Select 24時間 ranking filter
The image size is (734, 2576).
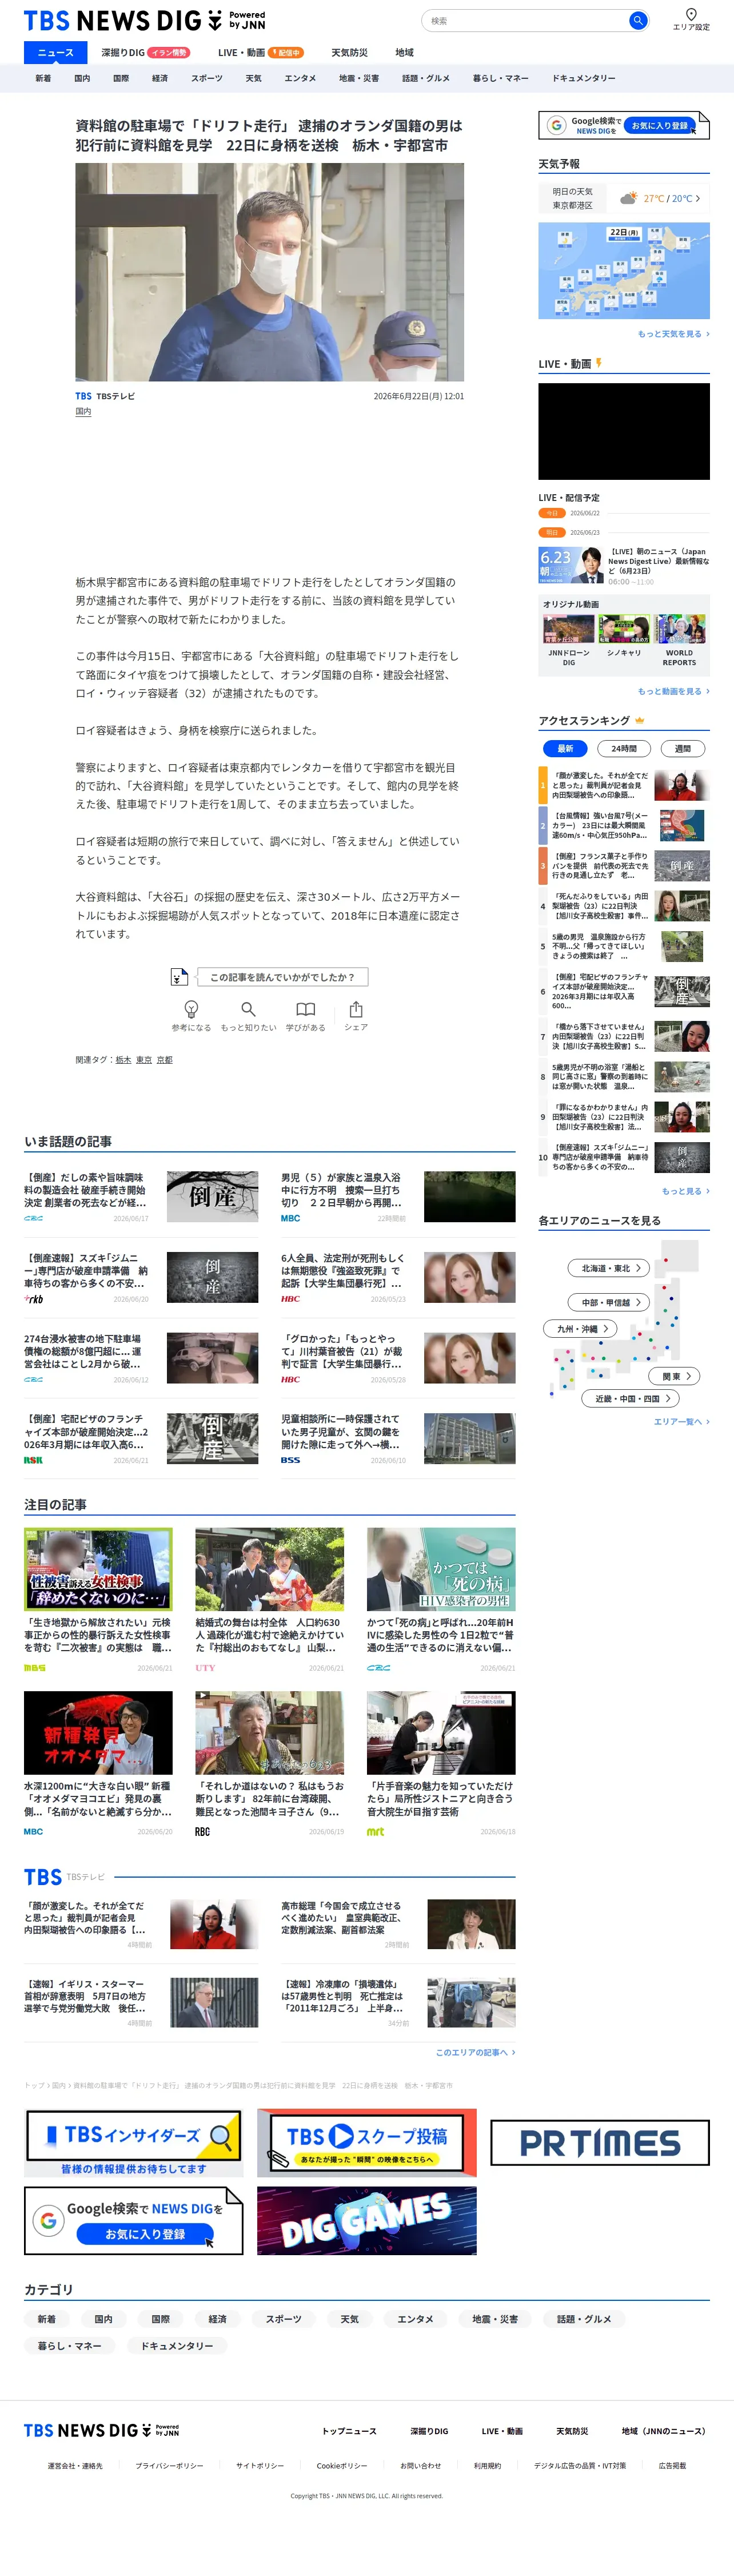(624, 748)
